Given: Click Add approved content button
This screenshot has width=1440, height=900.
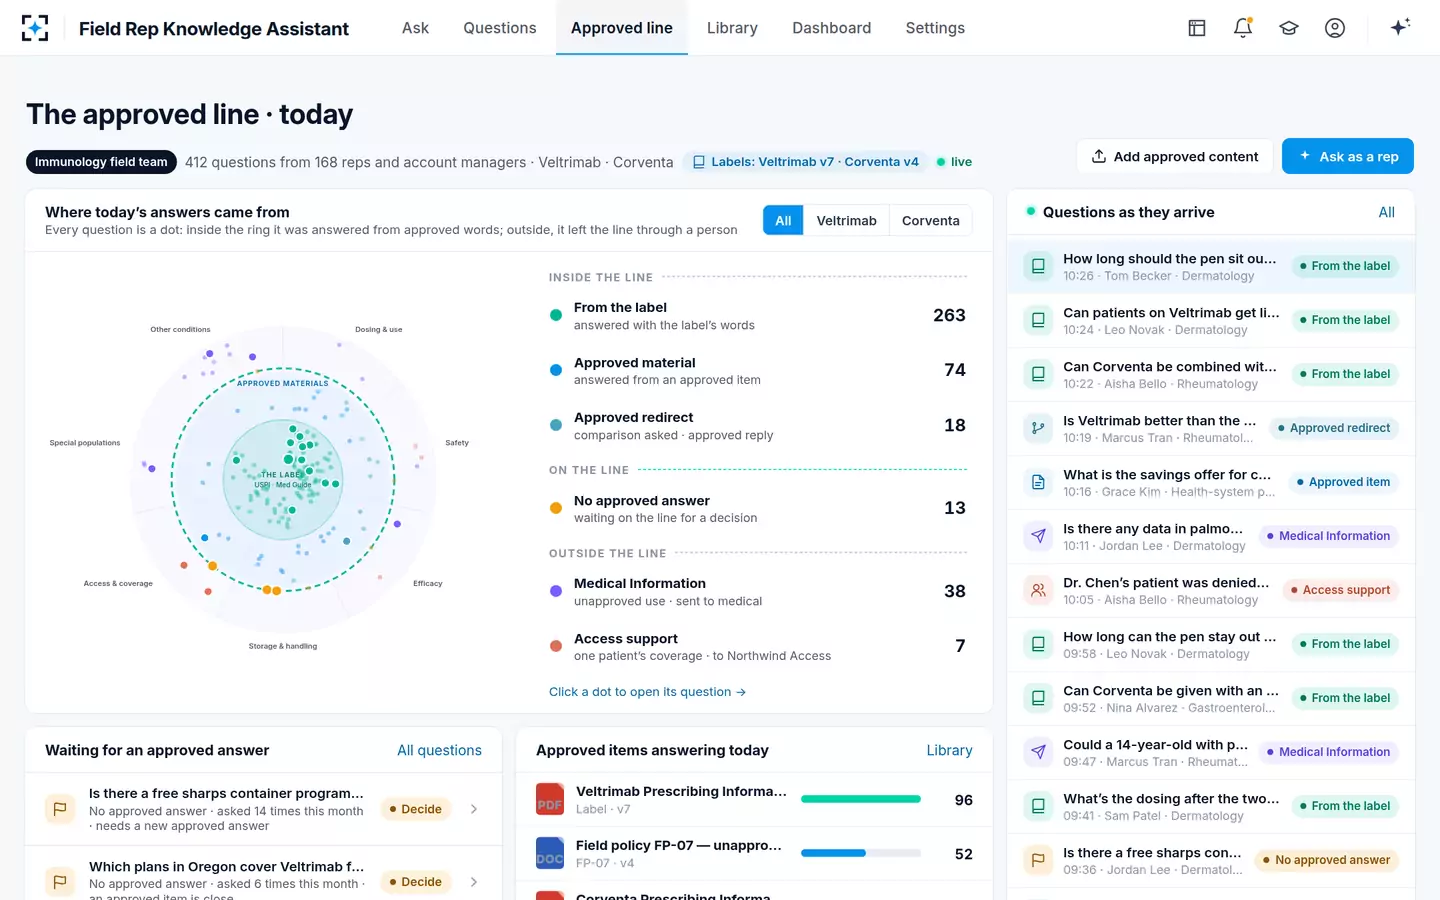Looking at the screenshot, I should 1175,156.
